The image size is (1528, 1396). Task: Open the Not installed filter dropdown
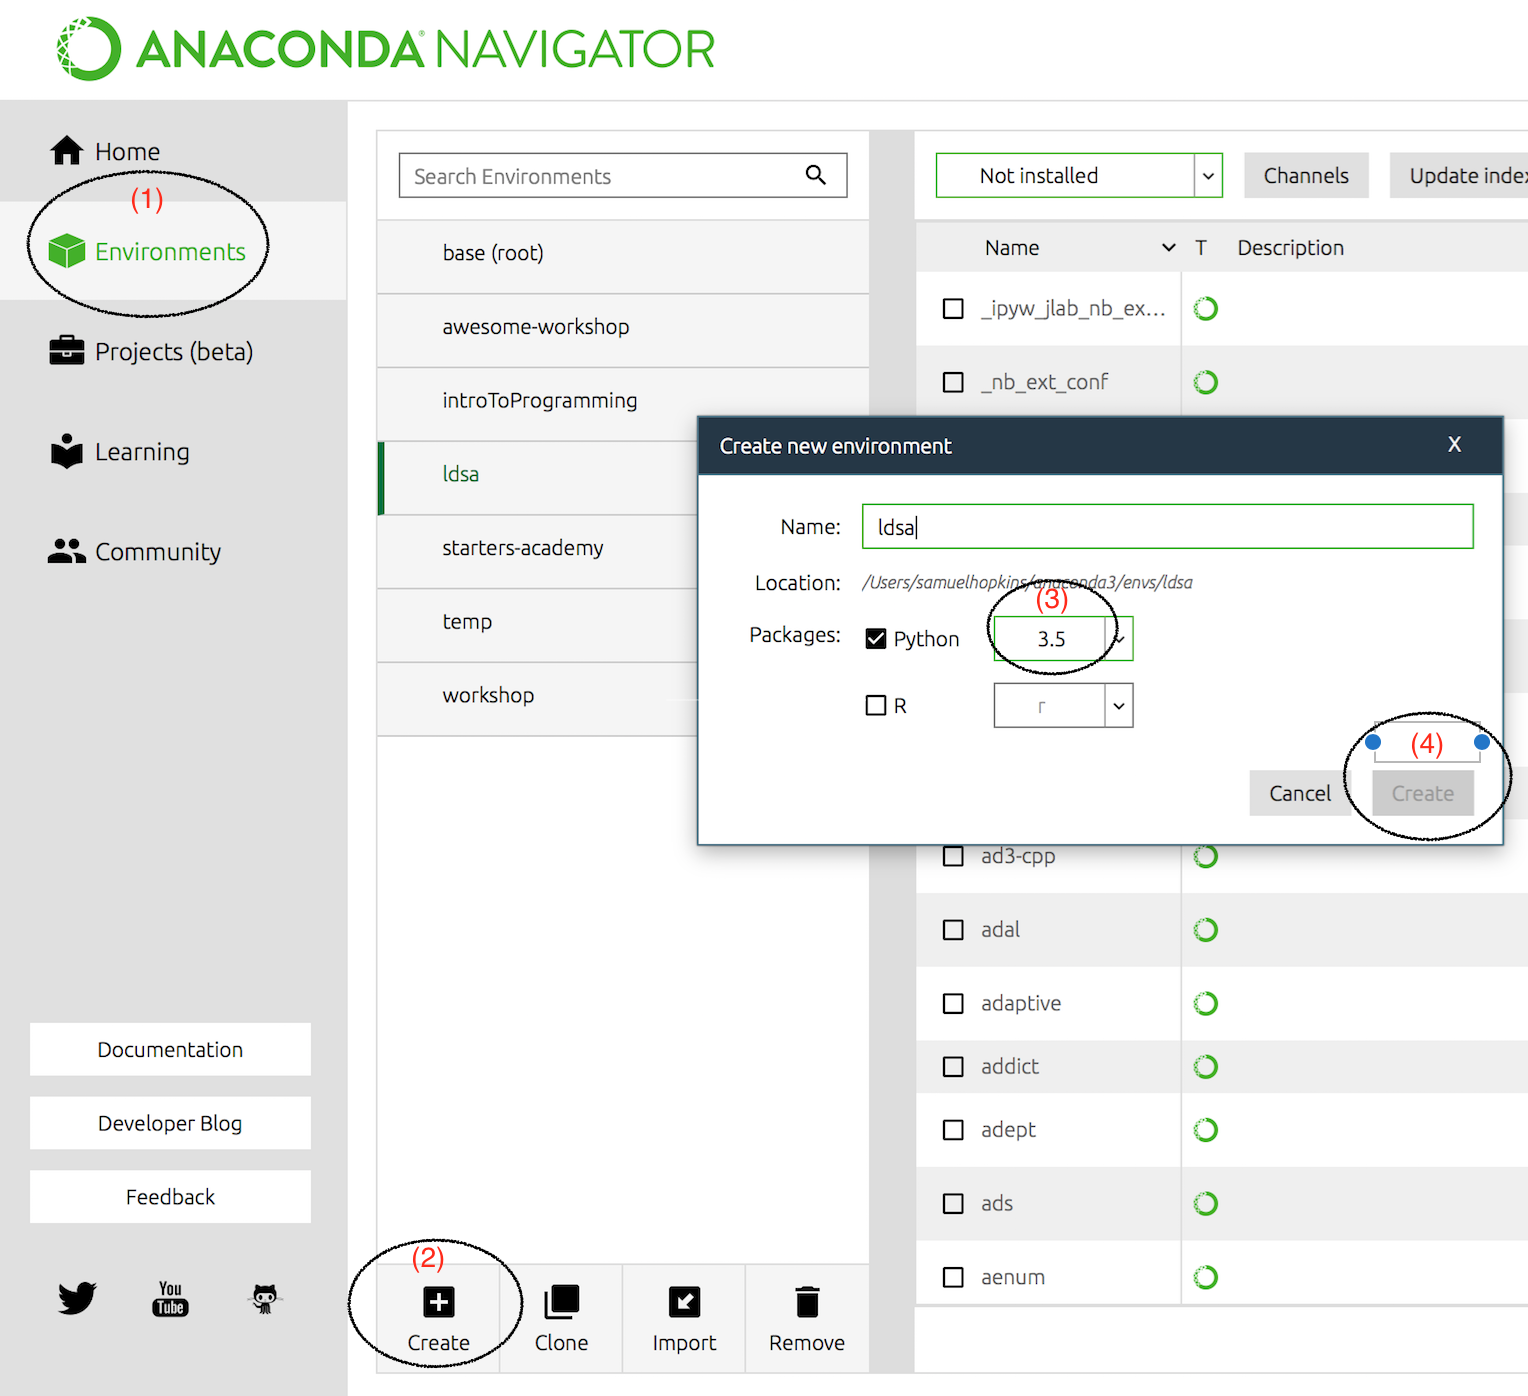pyautogui.click(x=1079, y=175)
